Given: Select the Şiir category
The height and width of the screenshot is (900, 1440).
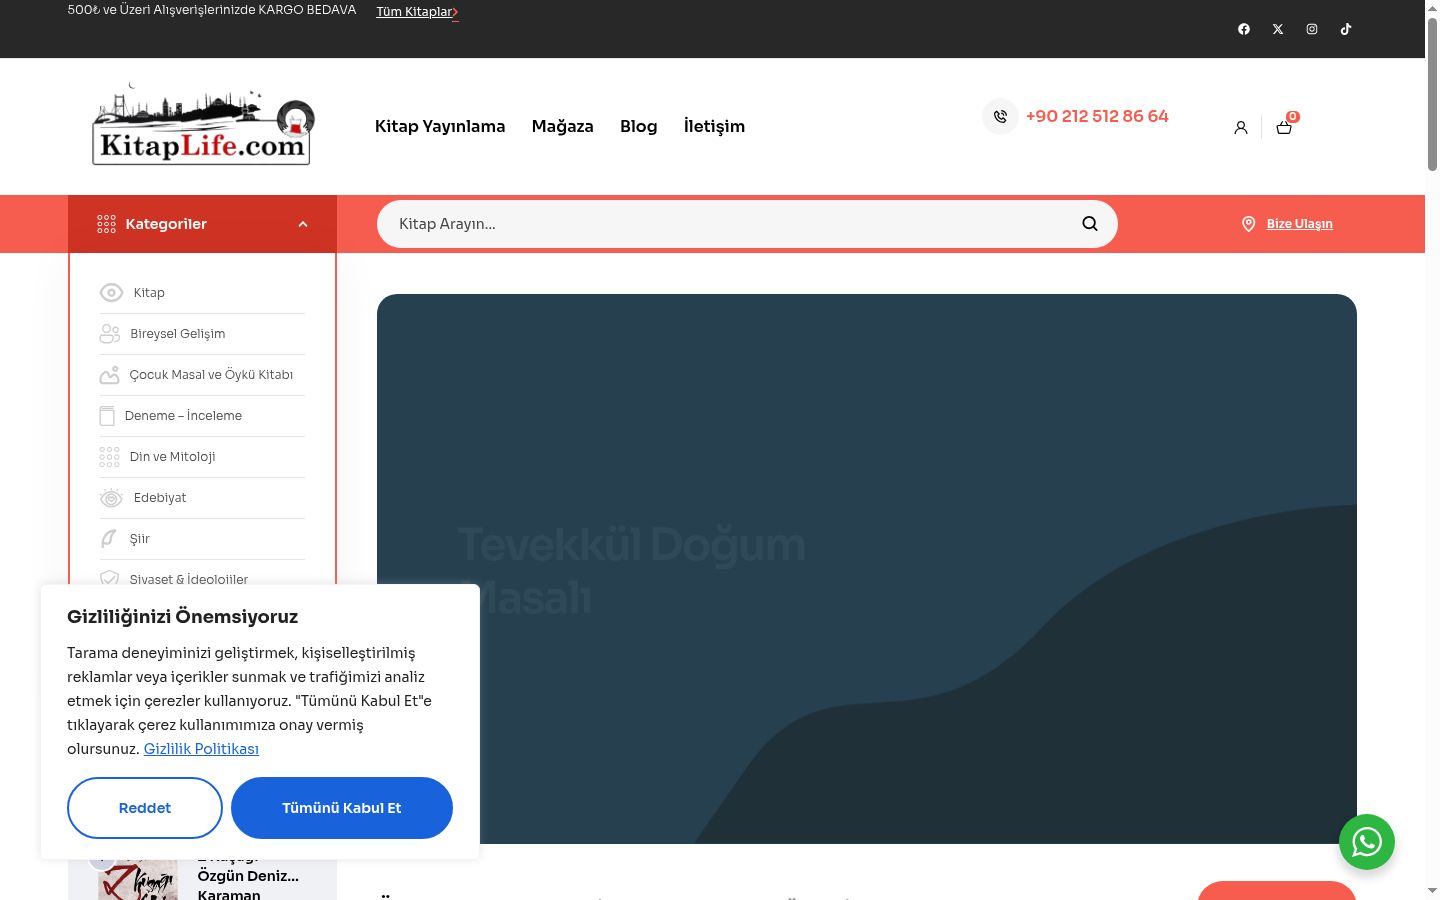Looking at the screenshot, I should [140, 539].
